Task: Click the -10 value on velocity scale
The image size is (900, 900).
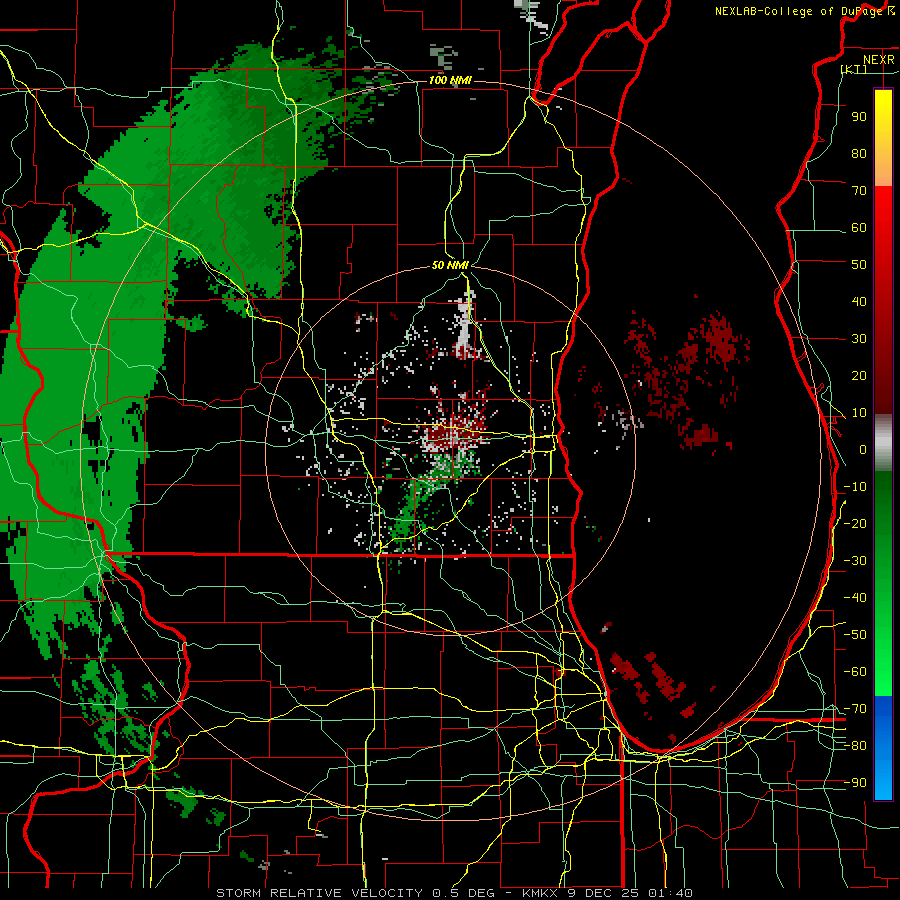Action: tap(855, 487)
